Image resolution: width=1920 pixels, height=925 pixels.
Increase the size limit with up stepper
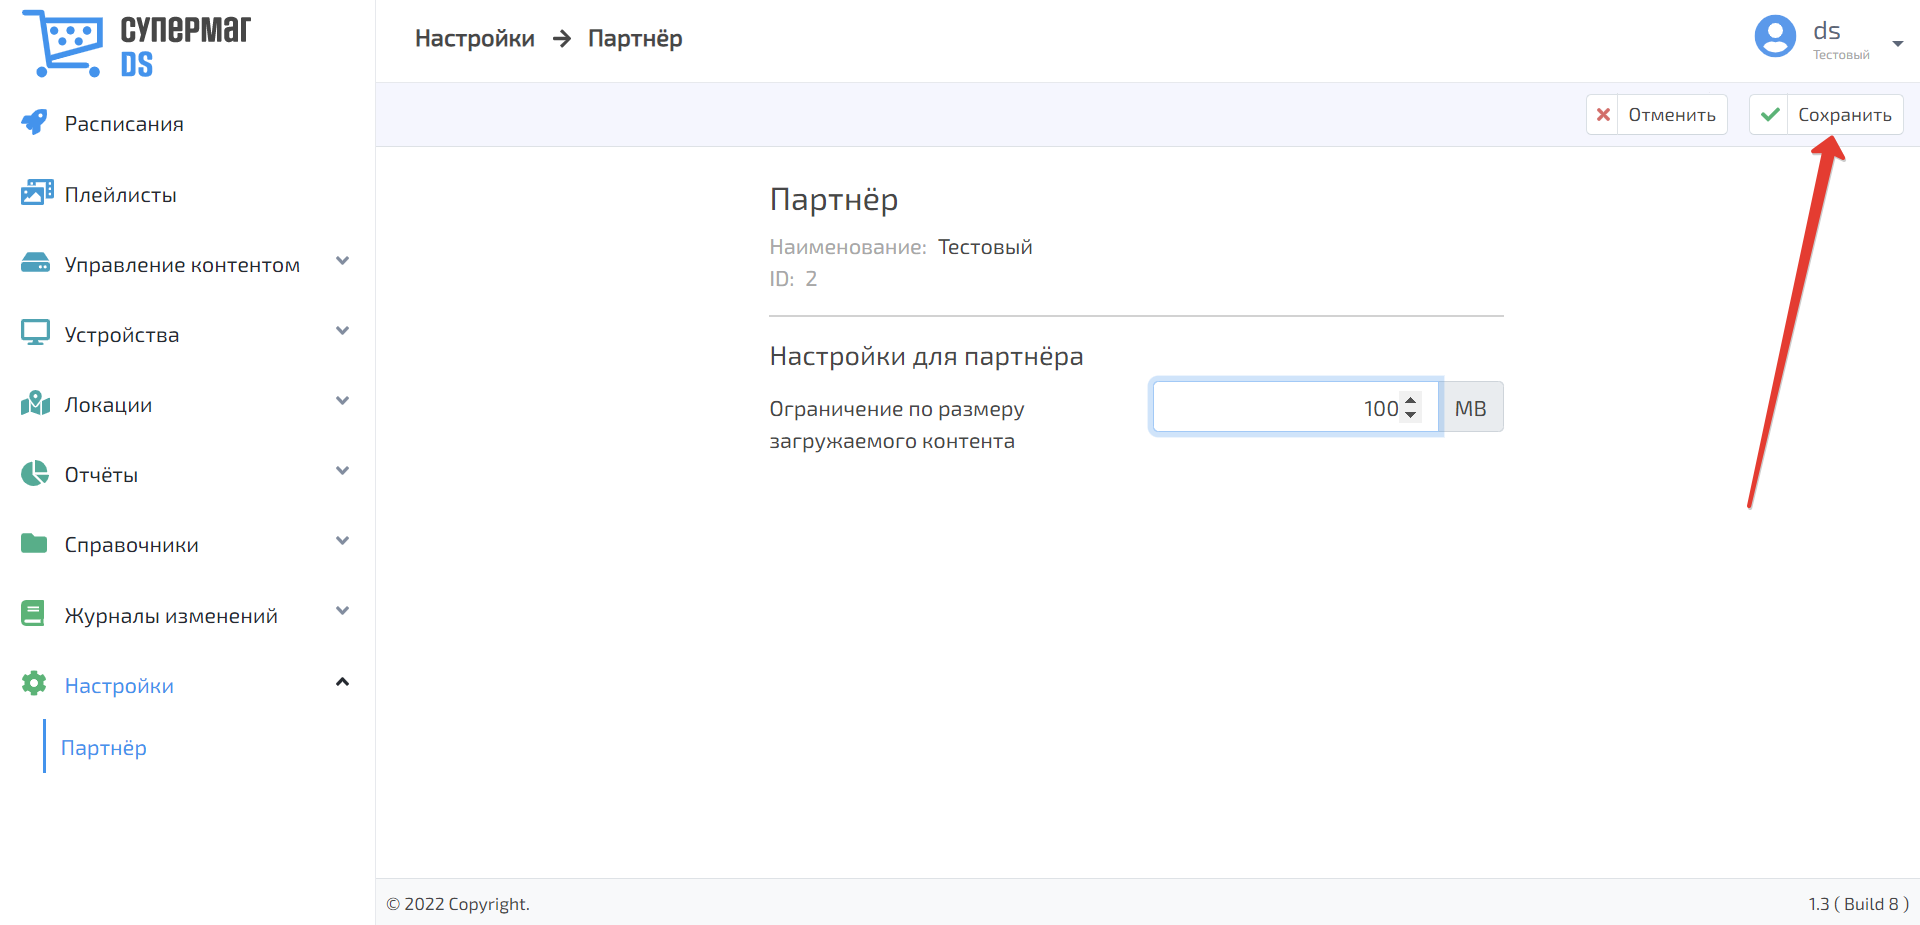1411,400
